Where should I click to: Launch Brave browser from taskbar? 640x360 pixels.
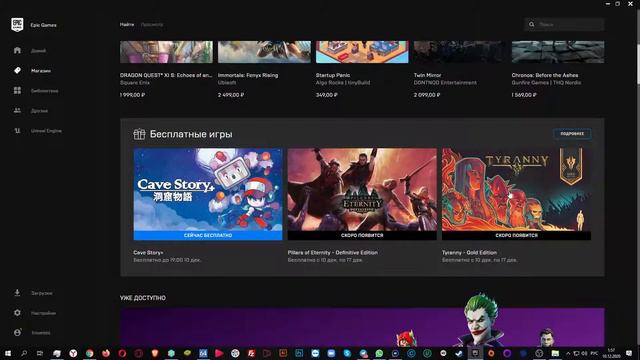click(x=155, y=353)
